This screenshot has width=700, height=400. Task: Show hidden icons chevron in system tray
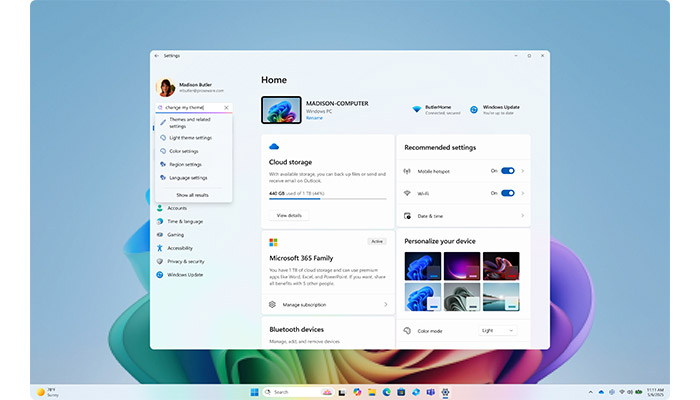coord(591,392)
